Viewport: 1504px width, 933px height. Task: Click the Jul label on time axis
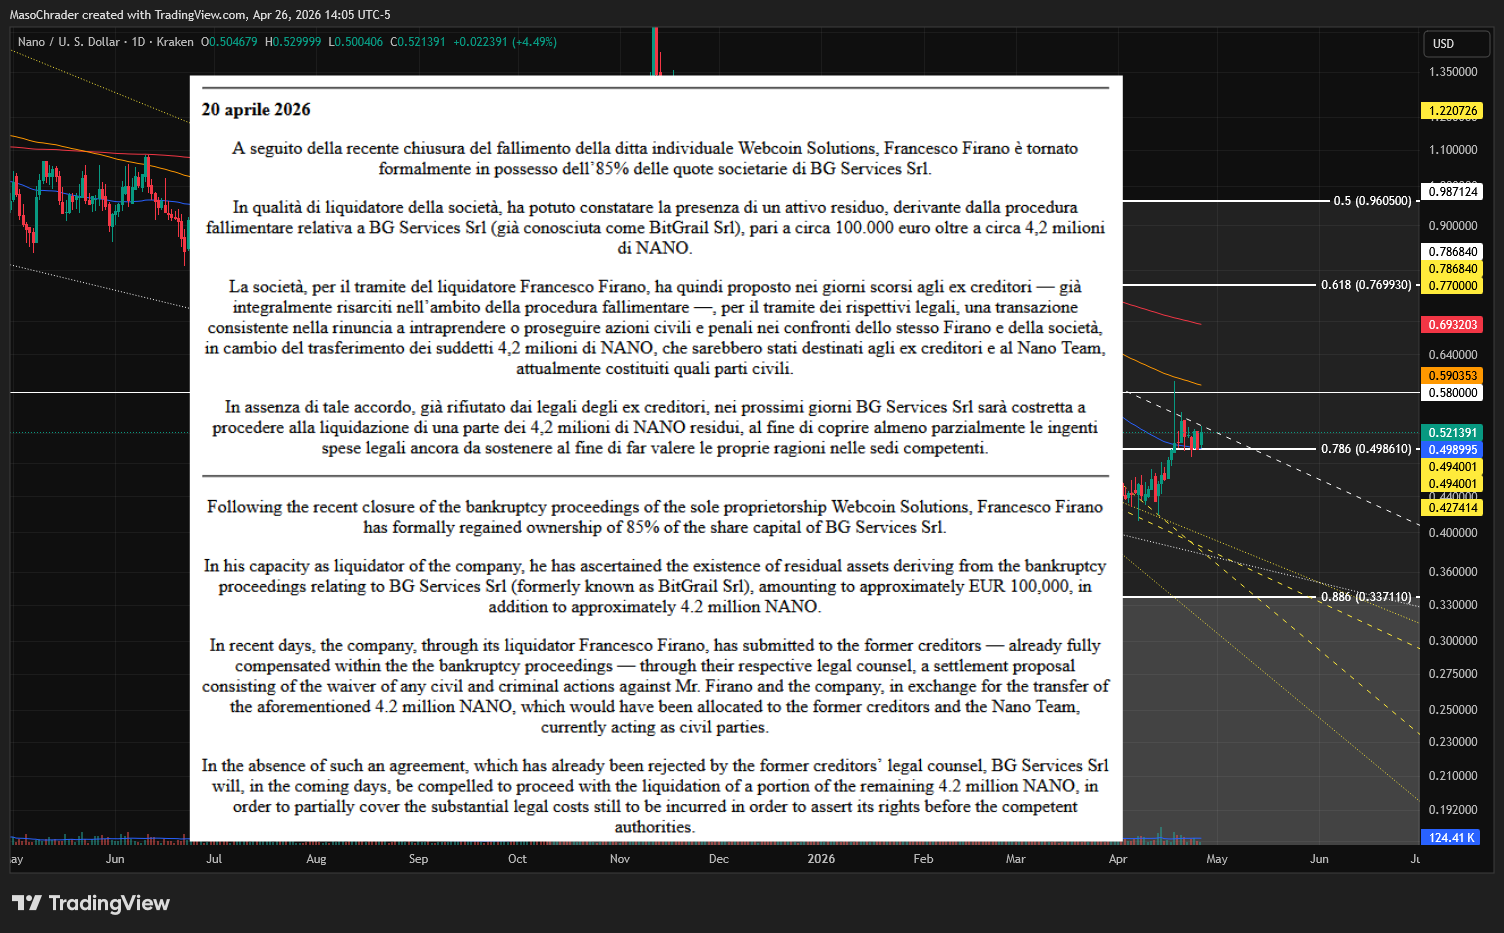click(214, 859)
